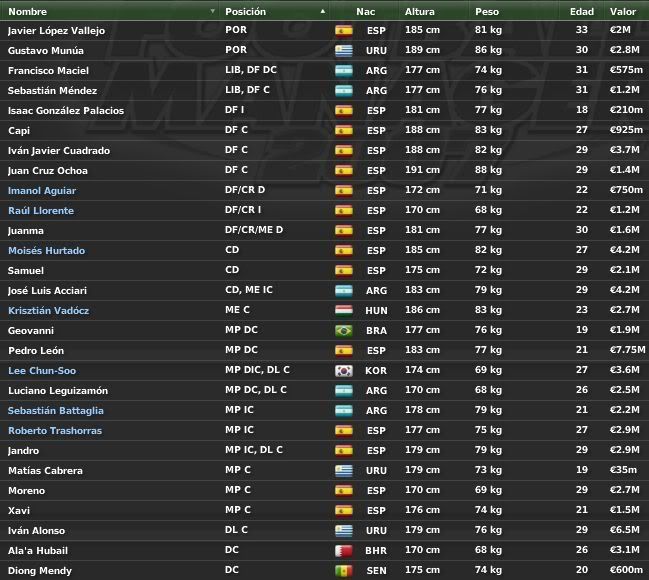The height and width of the screenshot is (580, 649).
Task: Open Lee Chun-Soo's player link
Action: (42, 371)
